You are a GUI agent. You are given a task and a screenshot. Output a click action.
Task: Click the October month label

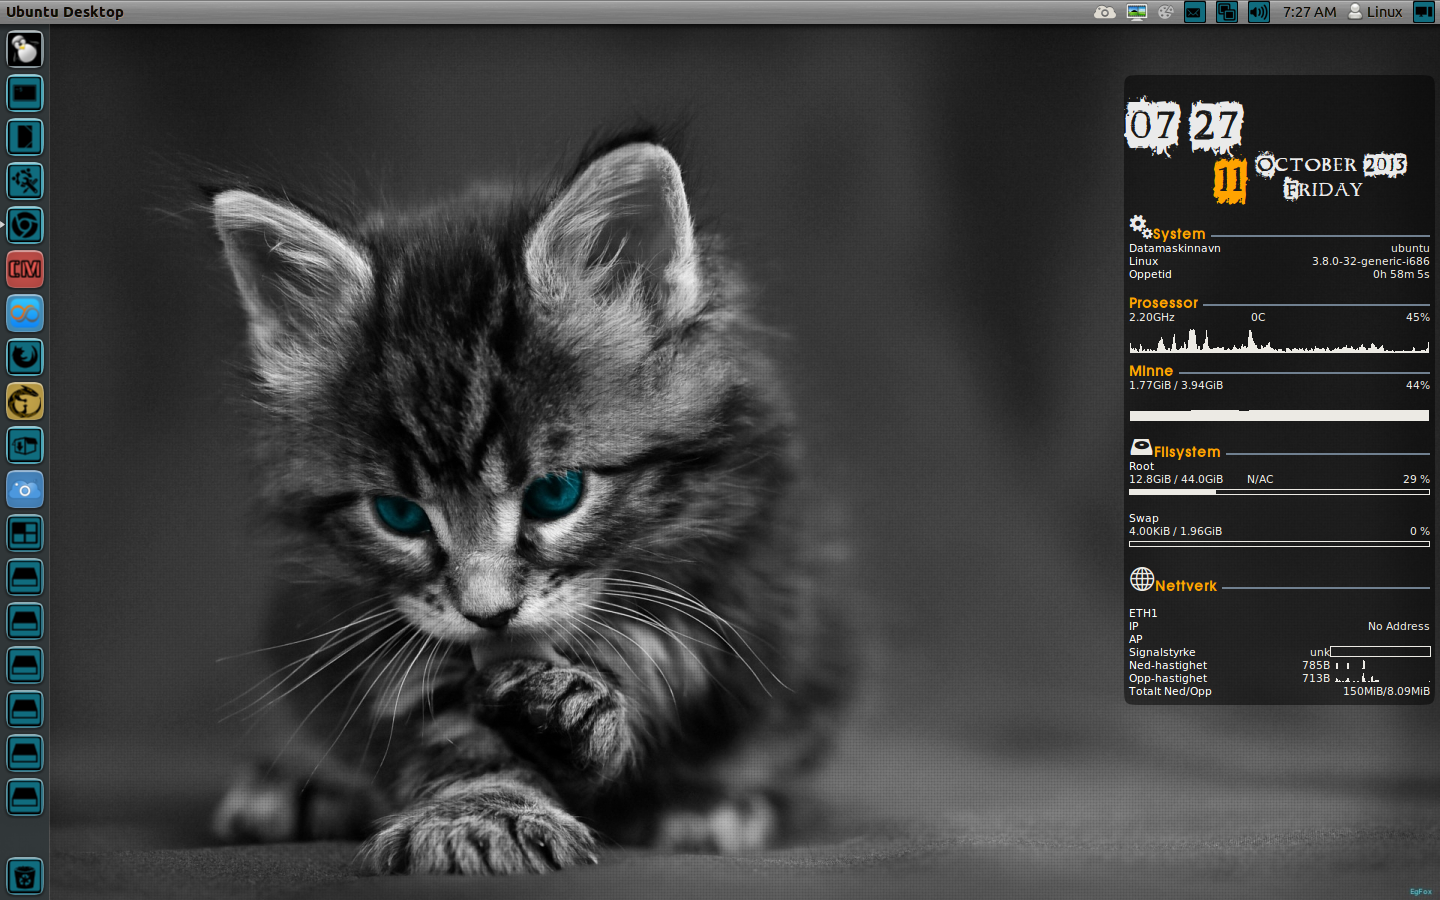1306,164
